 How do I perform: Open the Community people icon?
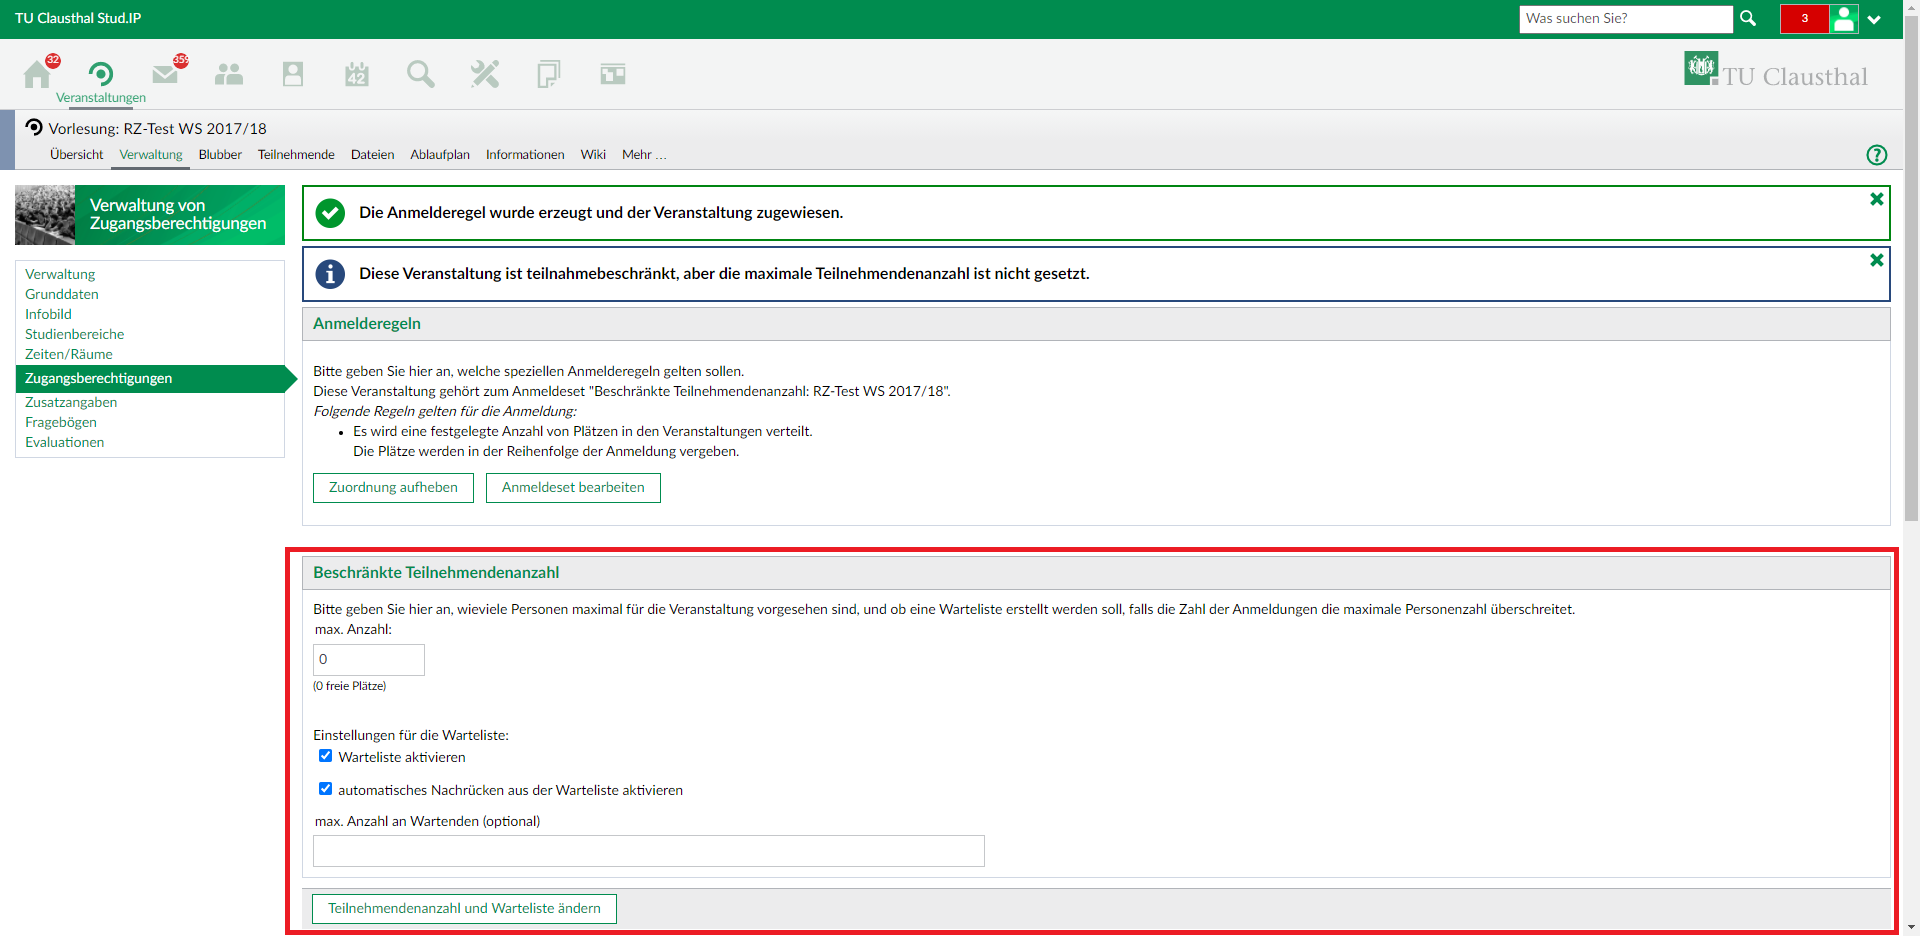tap(229, 75)
